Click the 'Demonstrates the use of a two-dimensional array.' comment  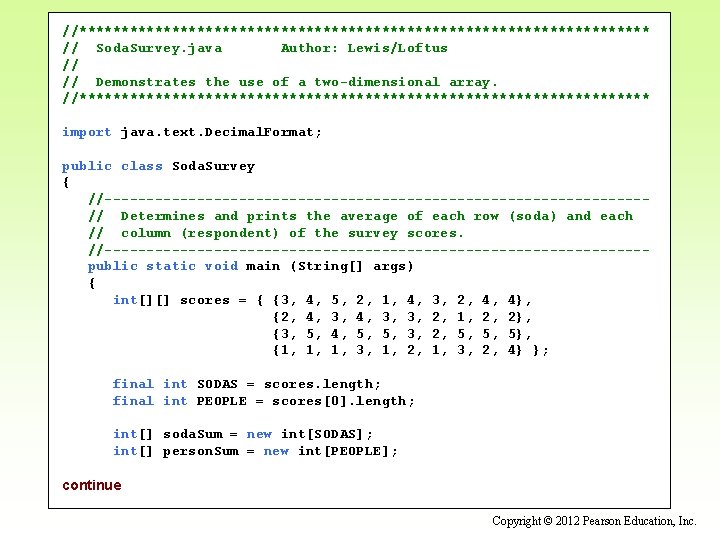coord(296,82)
